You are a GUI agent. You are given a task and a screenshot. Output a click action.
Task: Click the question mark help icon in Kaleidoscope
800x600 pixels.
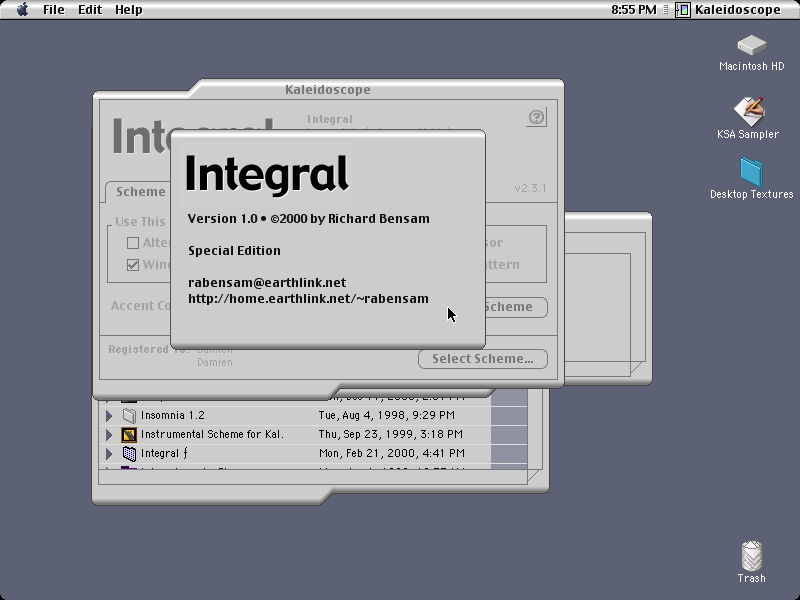(x=536, y=117)
